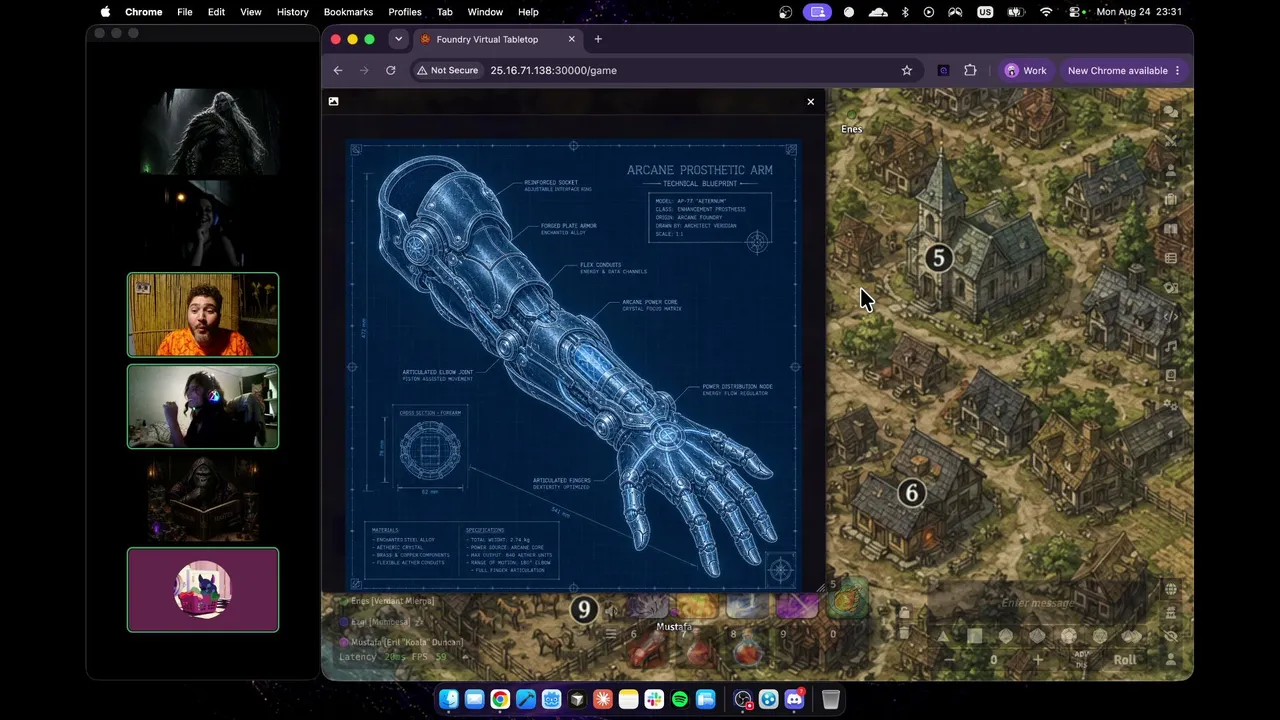Click New Chrome available button

[x=1124, y=70]
